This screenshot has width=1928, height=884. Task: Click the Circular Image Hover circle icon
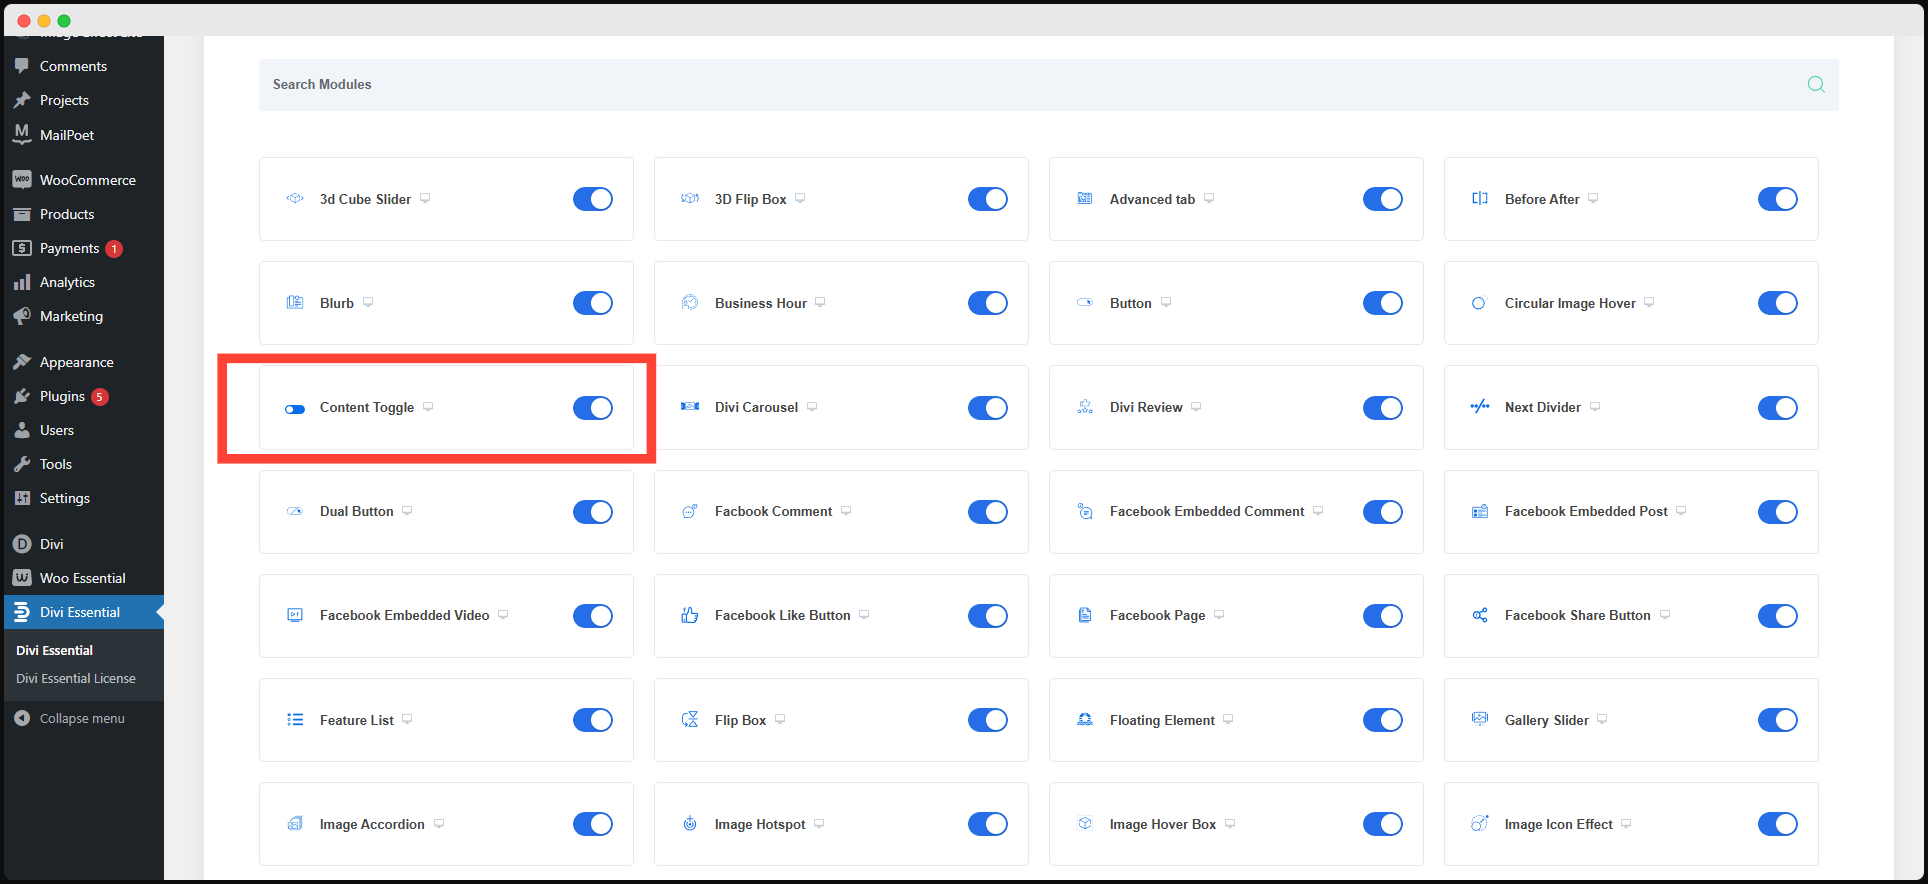1479,303
